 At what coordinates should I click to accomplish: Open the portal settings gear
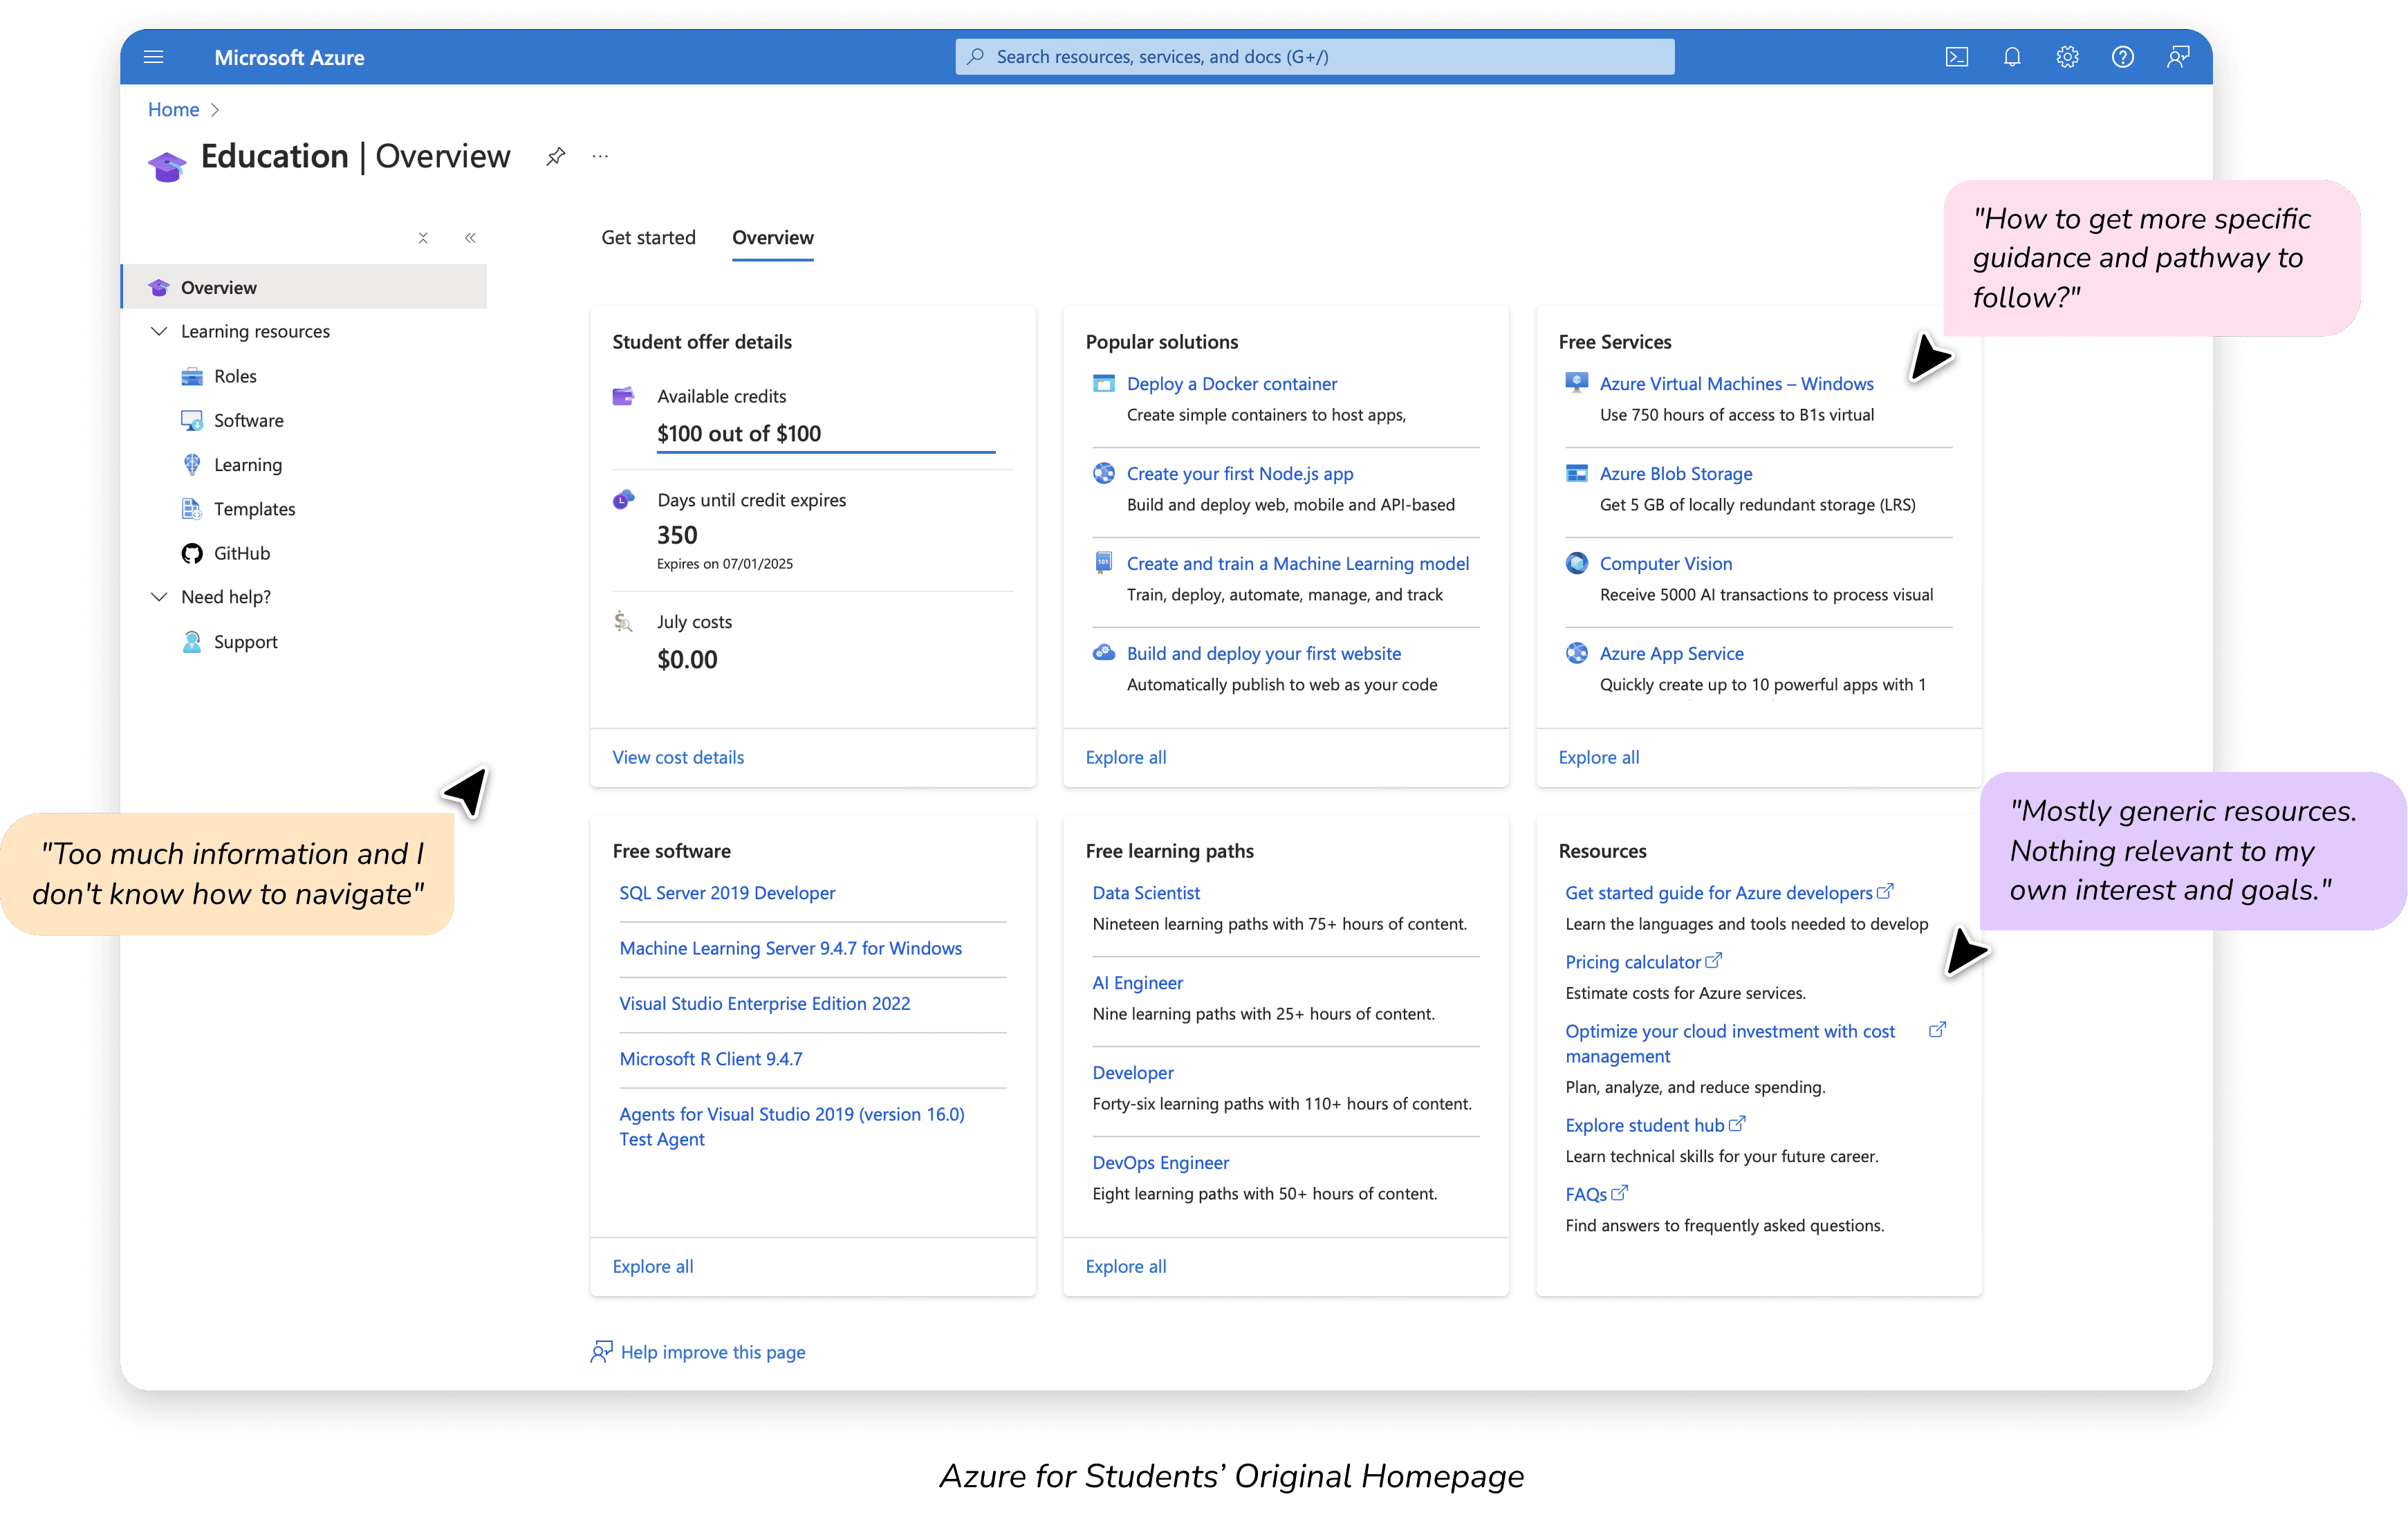coord(2067,57)
